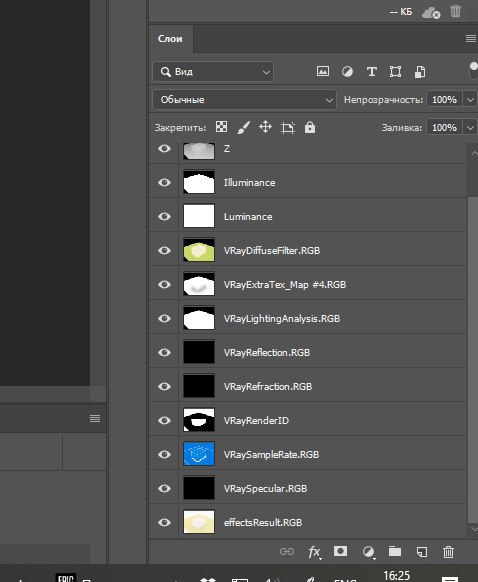Click the upper panel trash icon
The width and height of the screenshot is (478, 582).
click(455, 11)
